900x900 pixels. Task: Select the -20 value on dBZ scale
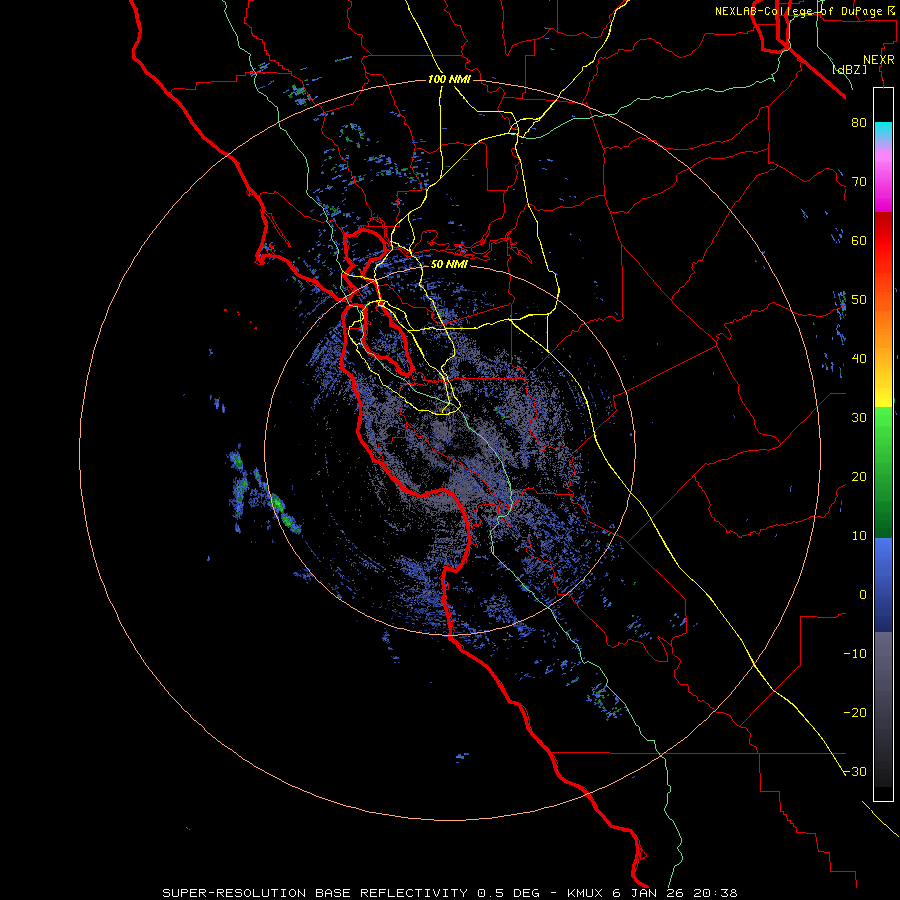coord(855,713)
